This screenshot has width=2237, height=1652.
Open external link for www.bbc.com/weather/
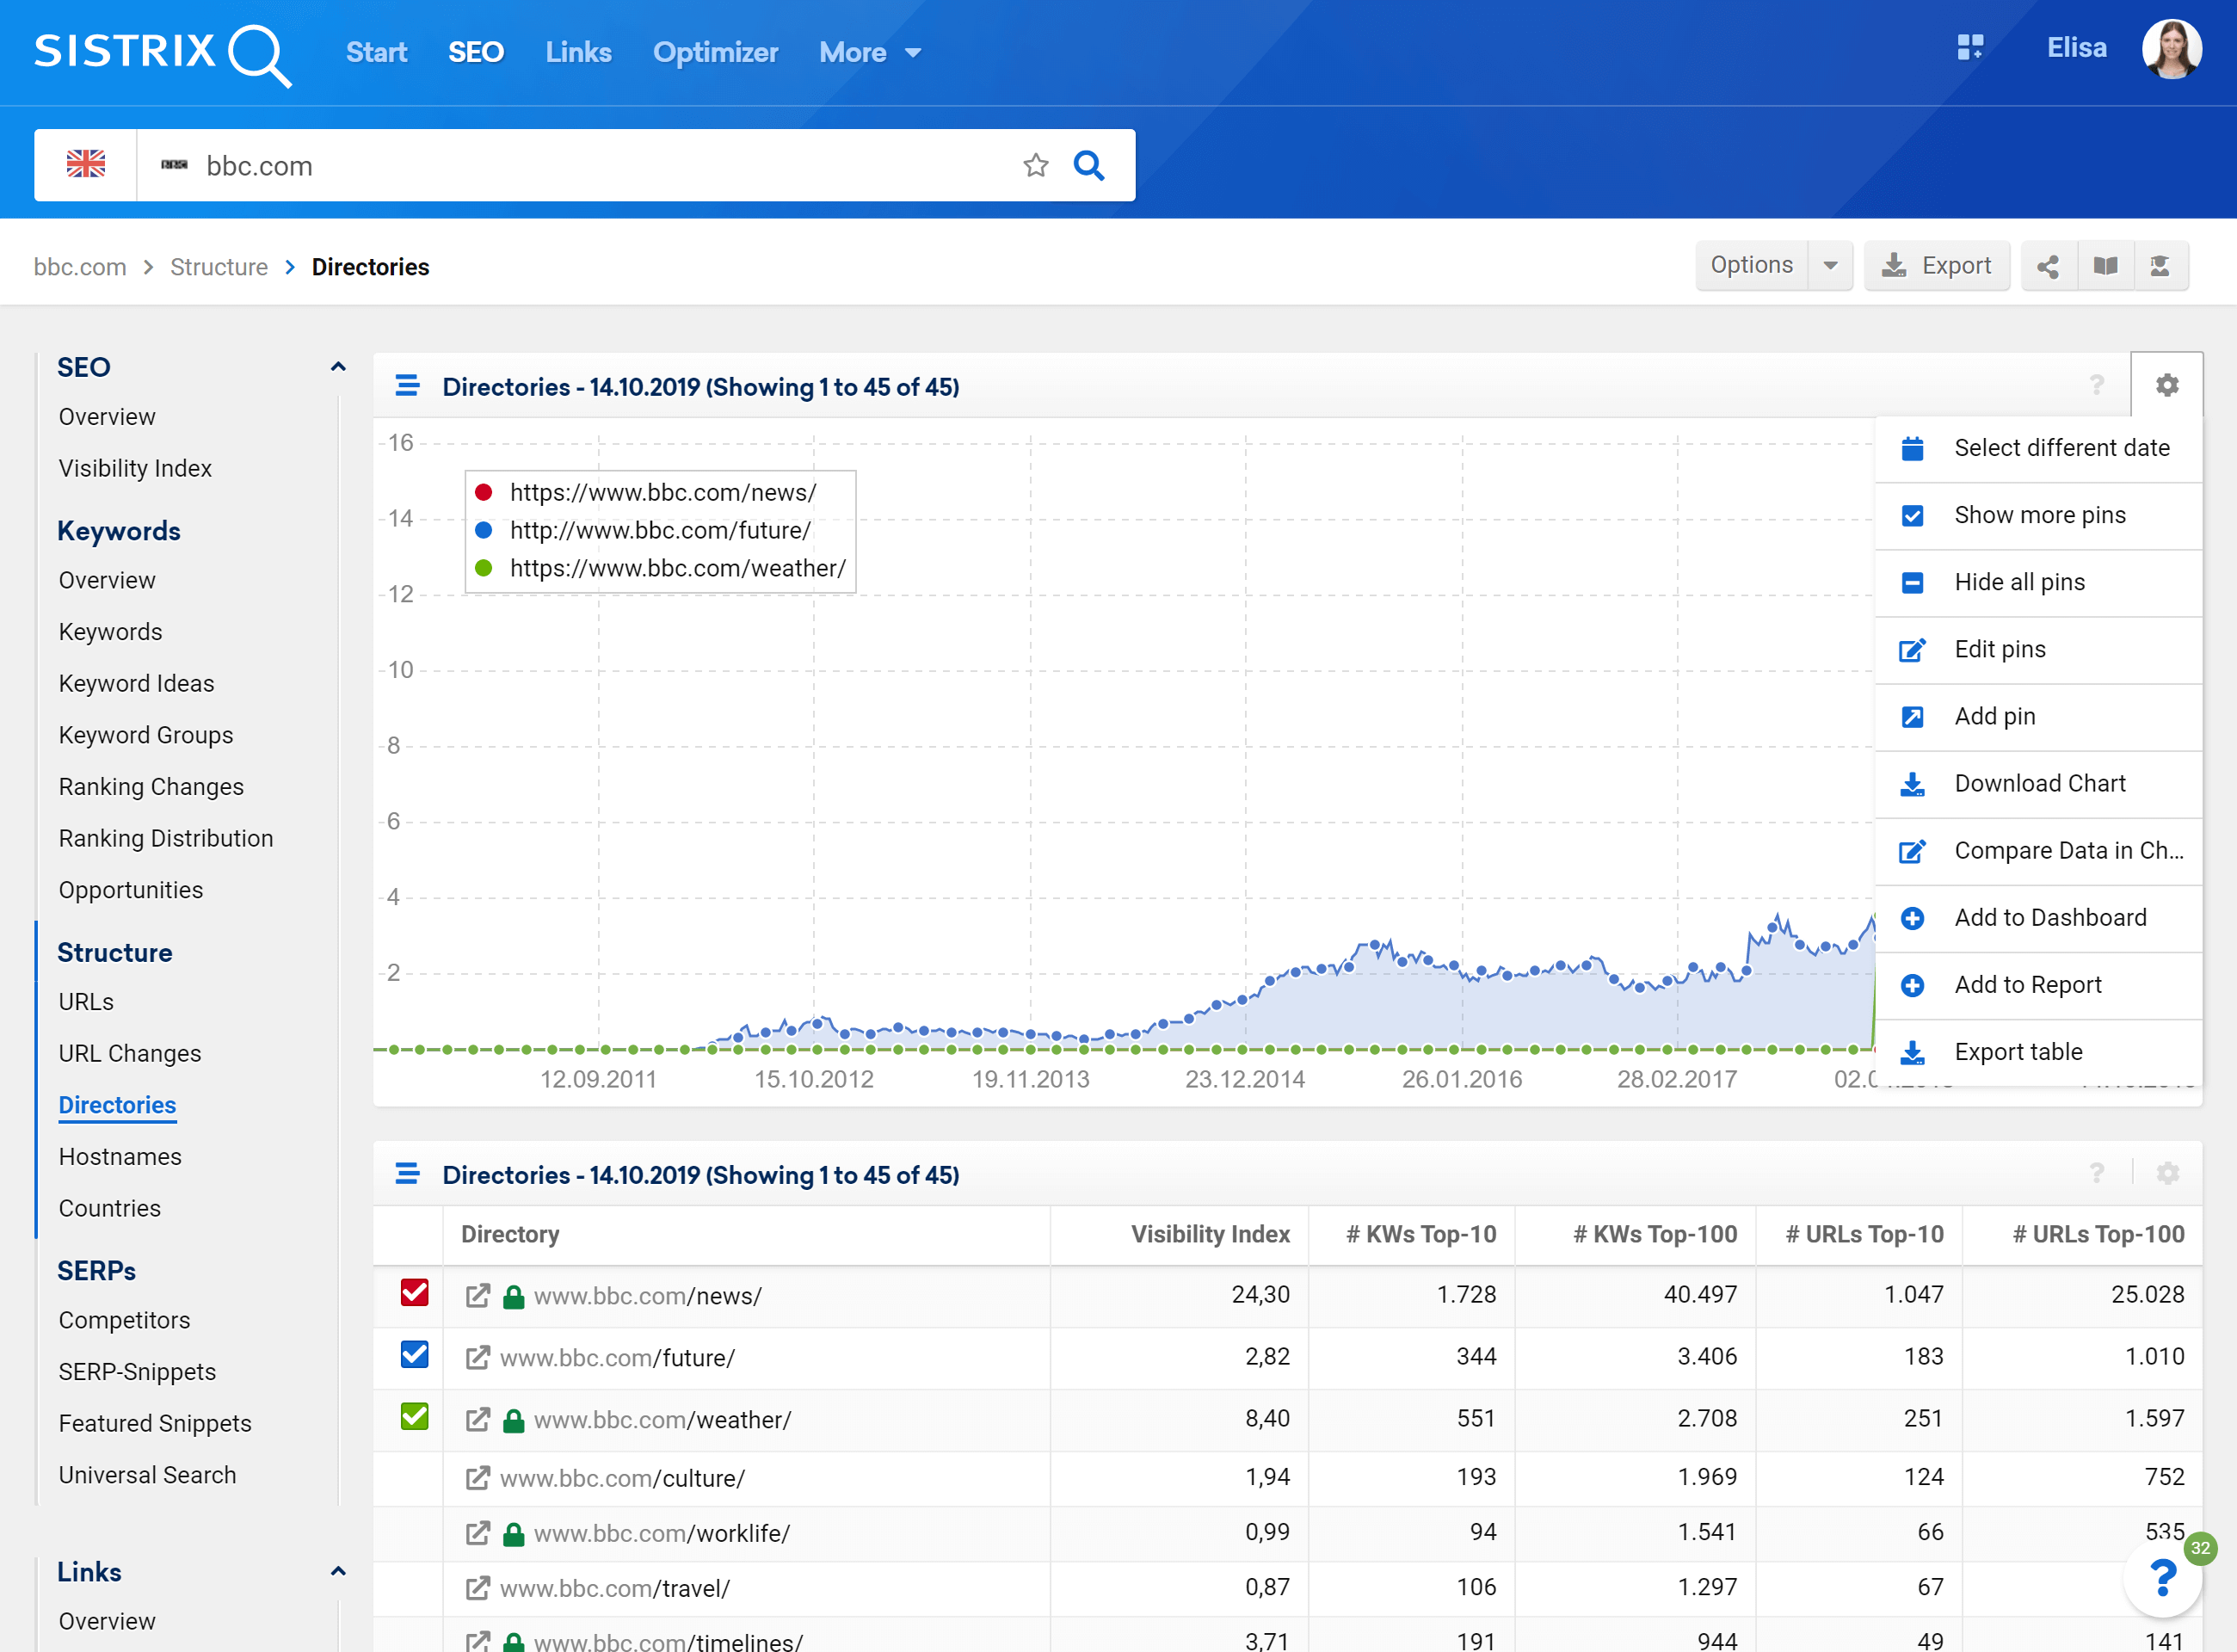[478, 1420]
